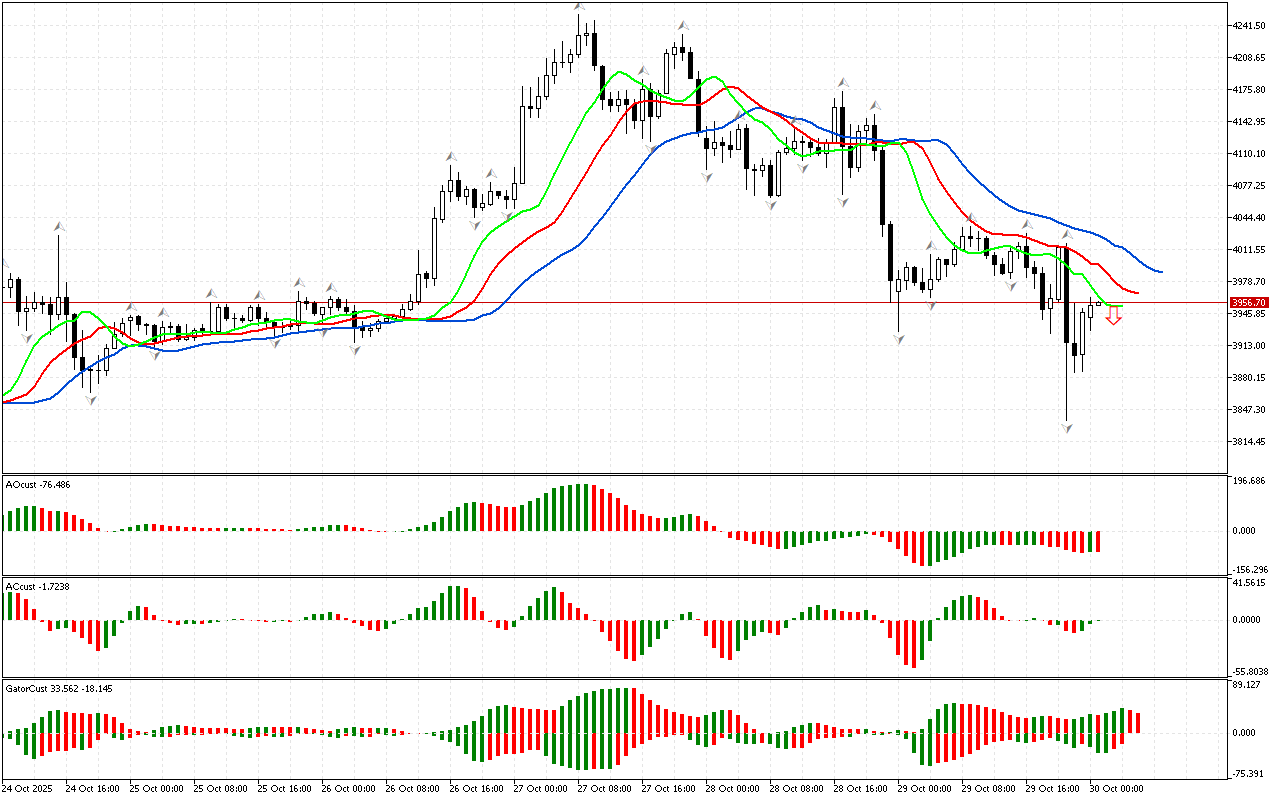Click the -55.8038 value on the AC scale

click(1252, 672)
